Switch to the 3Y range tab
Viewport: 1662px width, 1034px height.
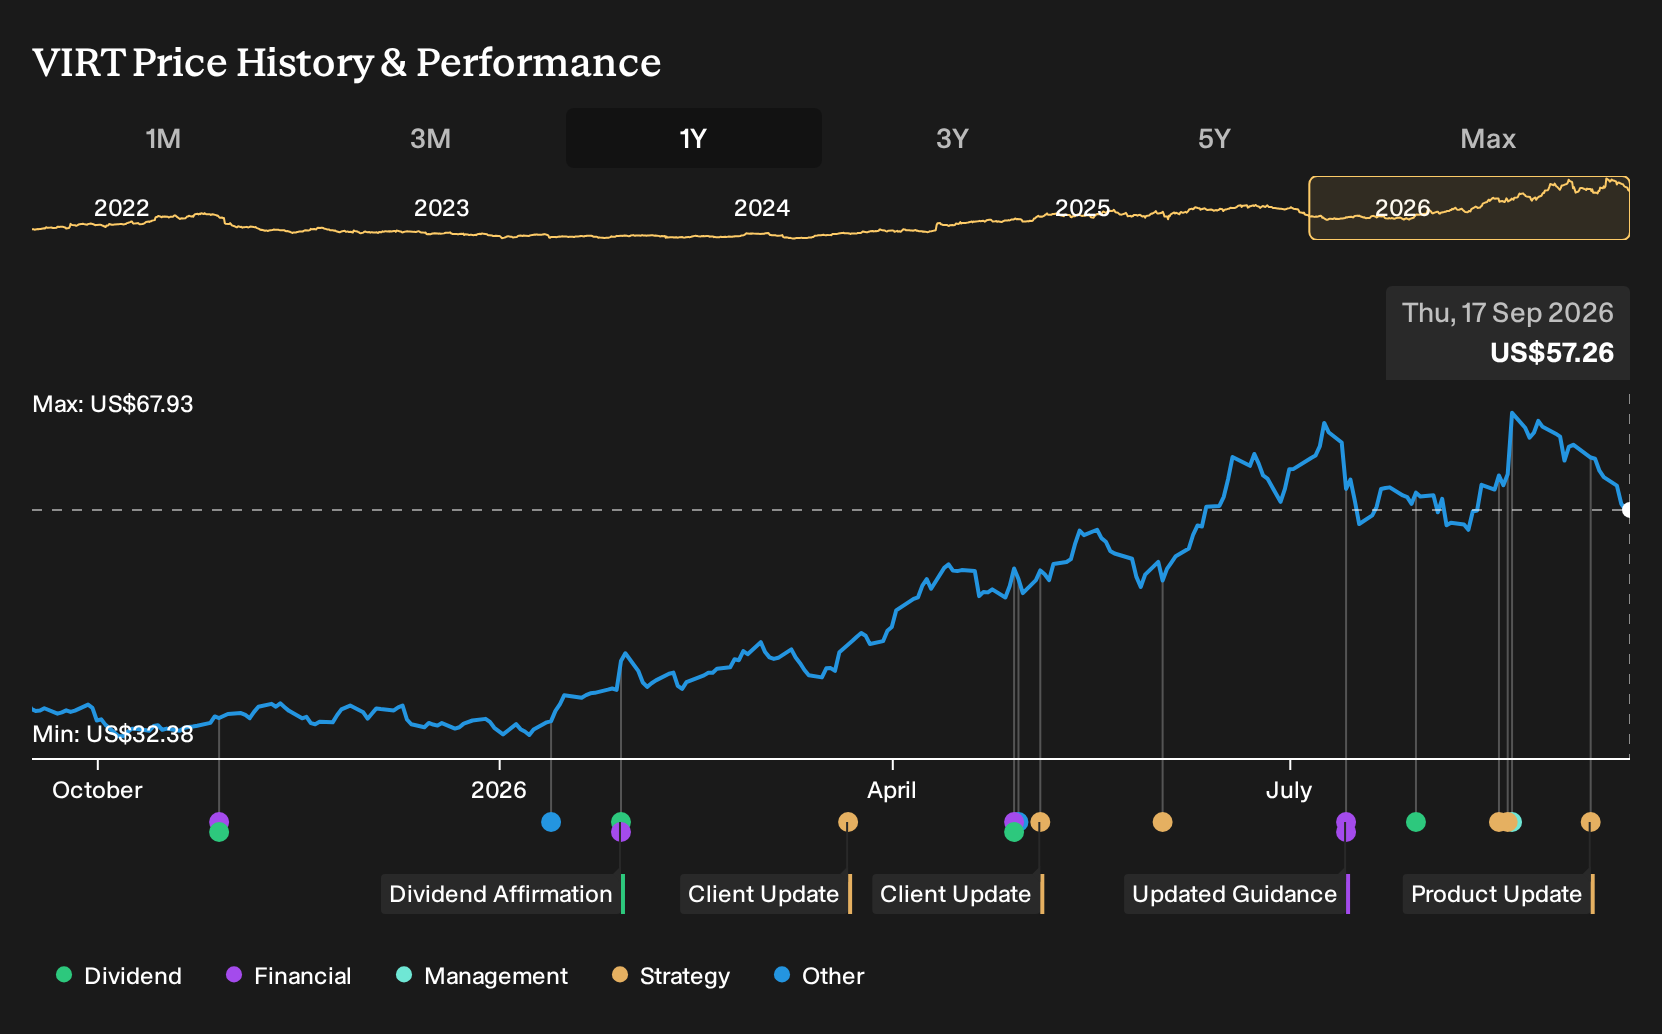click(x=952, y=138)
